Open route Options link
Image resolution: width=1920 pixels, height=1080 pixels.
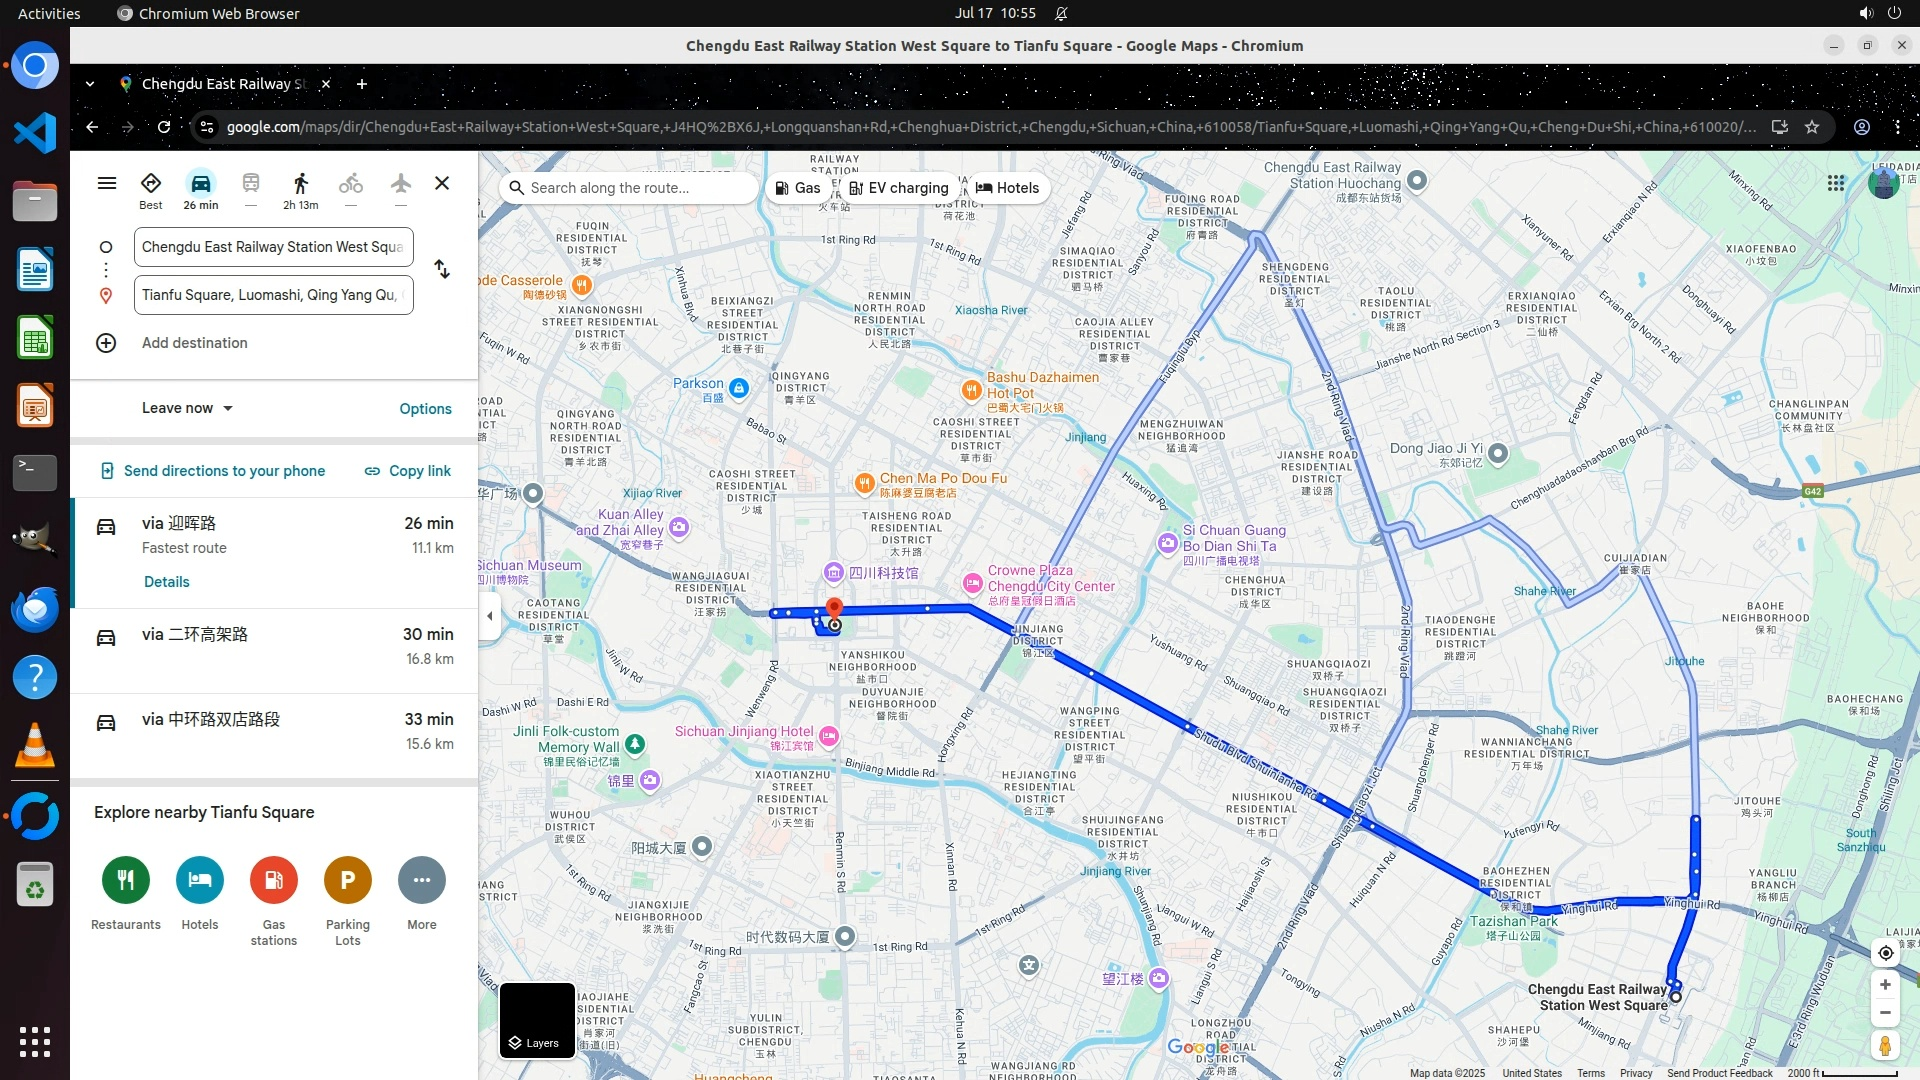click(x=425, y=409)
